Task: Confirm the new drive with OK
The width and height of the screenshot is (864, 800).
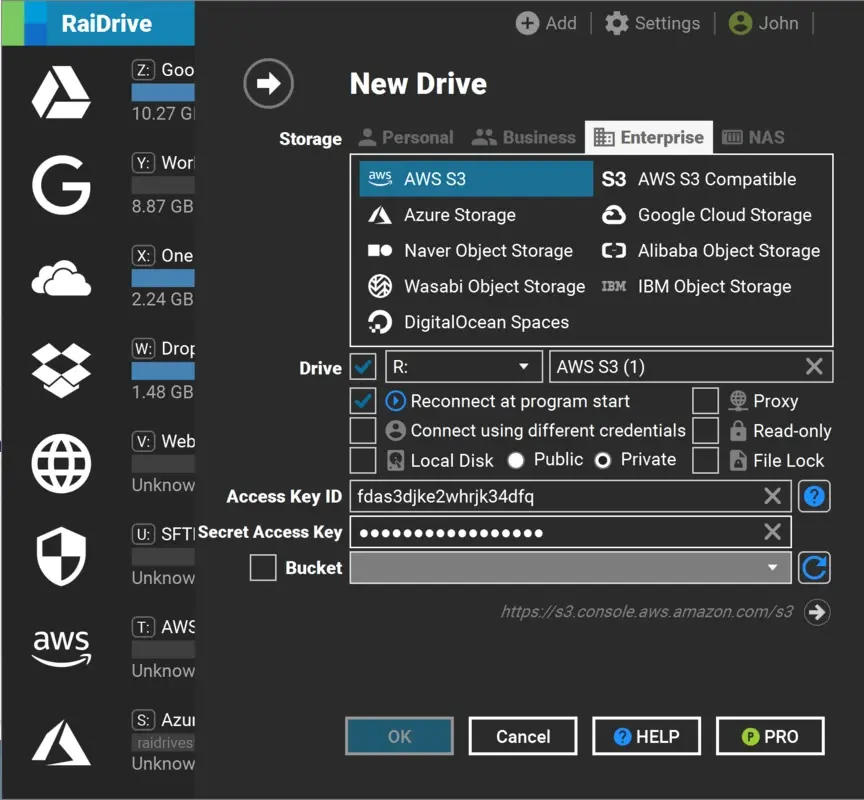Action: tap(399, 735)
